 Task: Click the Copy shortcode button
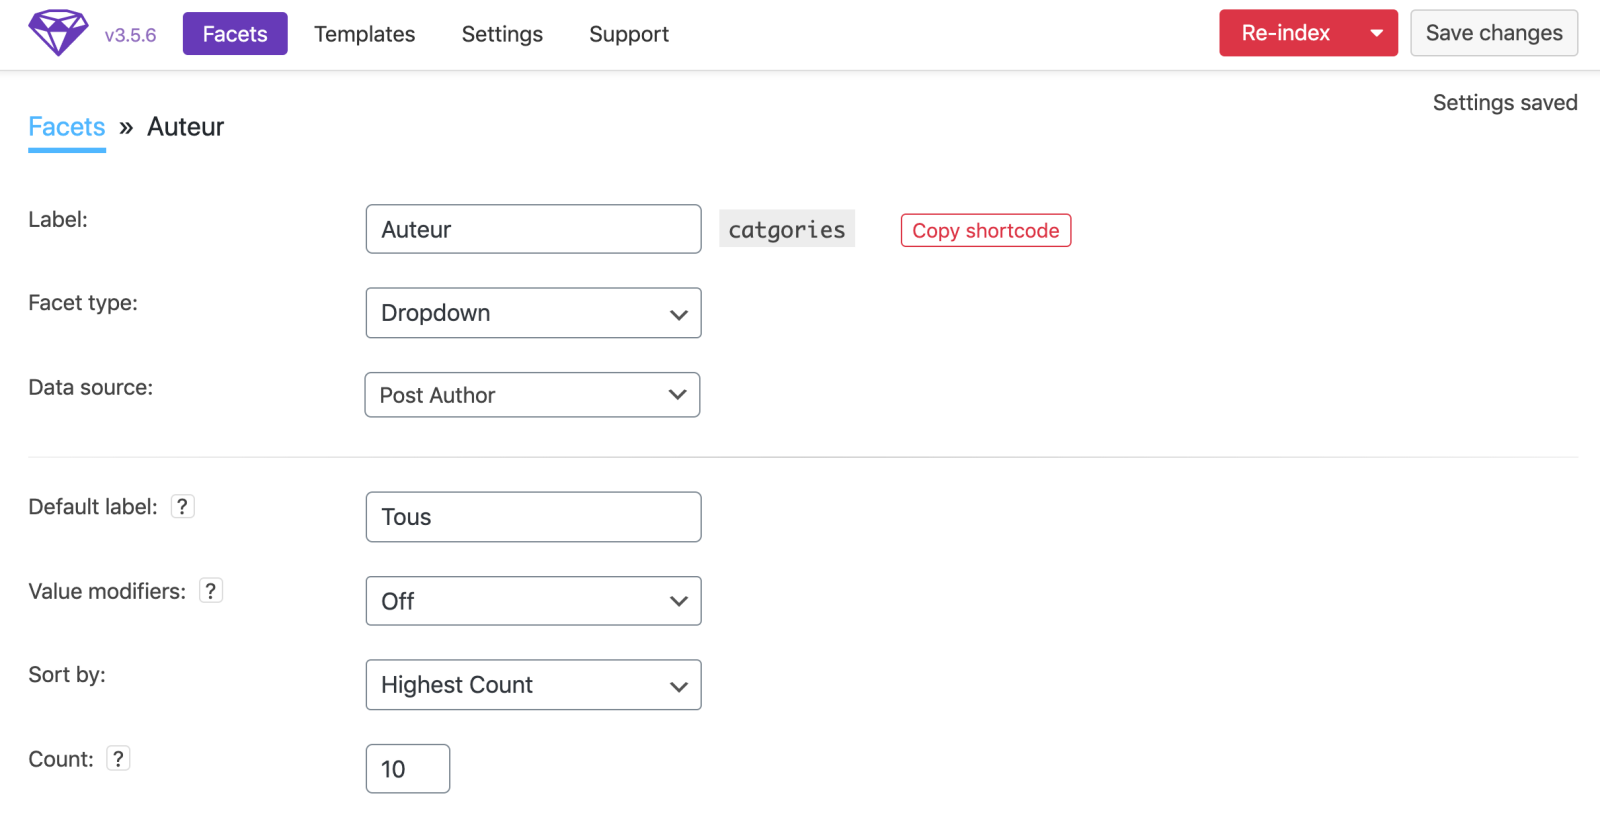coord(985,230)
